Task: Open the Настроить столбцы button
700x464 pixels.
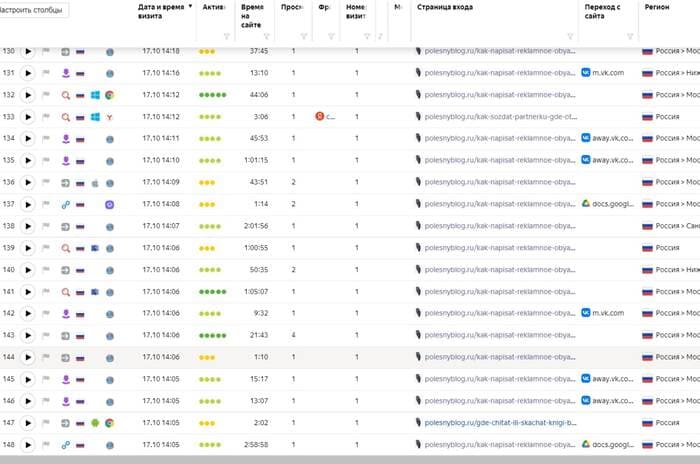Action: [32, 10]
